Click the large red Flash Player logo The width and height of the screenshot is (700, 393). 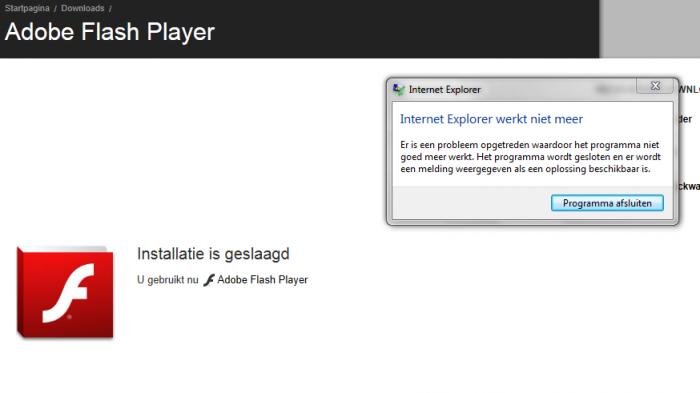pos(65,292)
